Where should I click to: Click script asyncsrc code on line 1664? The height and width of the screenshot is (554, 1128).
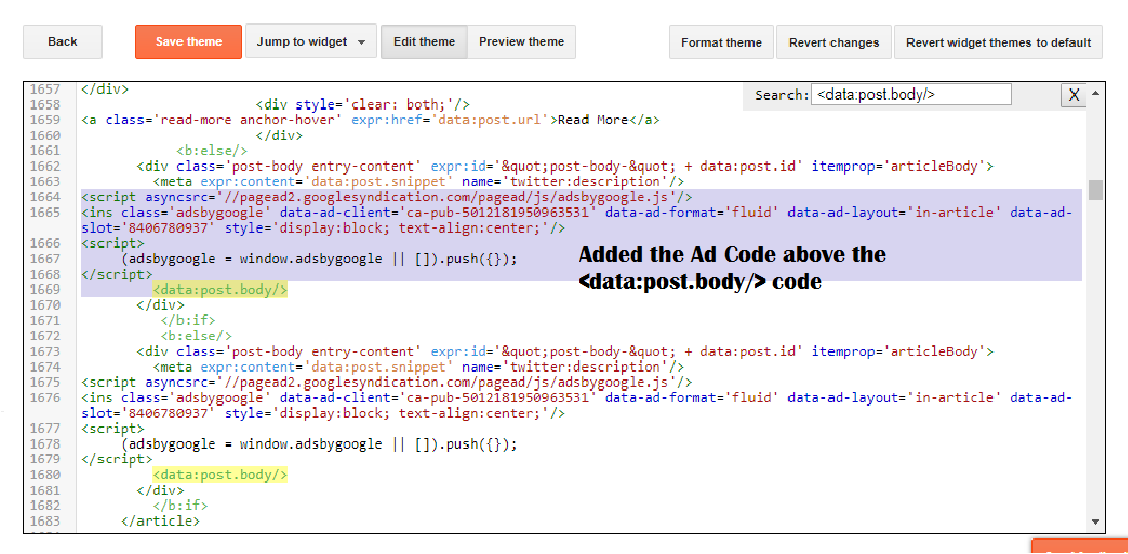tap(387, 197)
